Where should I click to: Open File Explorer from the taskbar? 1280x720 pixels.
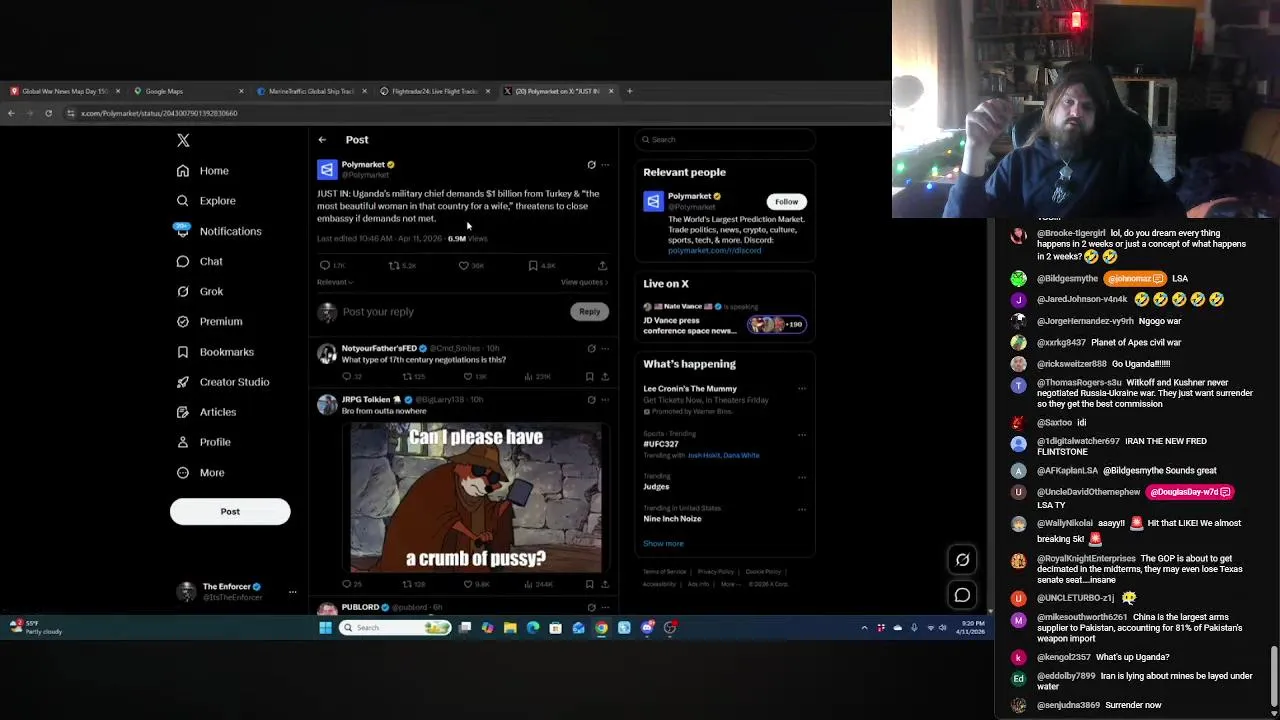pyautogui.click(x=510, y=628)
